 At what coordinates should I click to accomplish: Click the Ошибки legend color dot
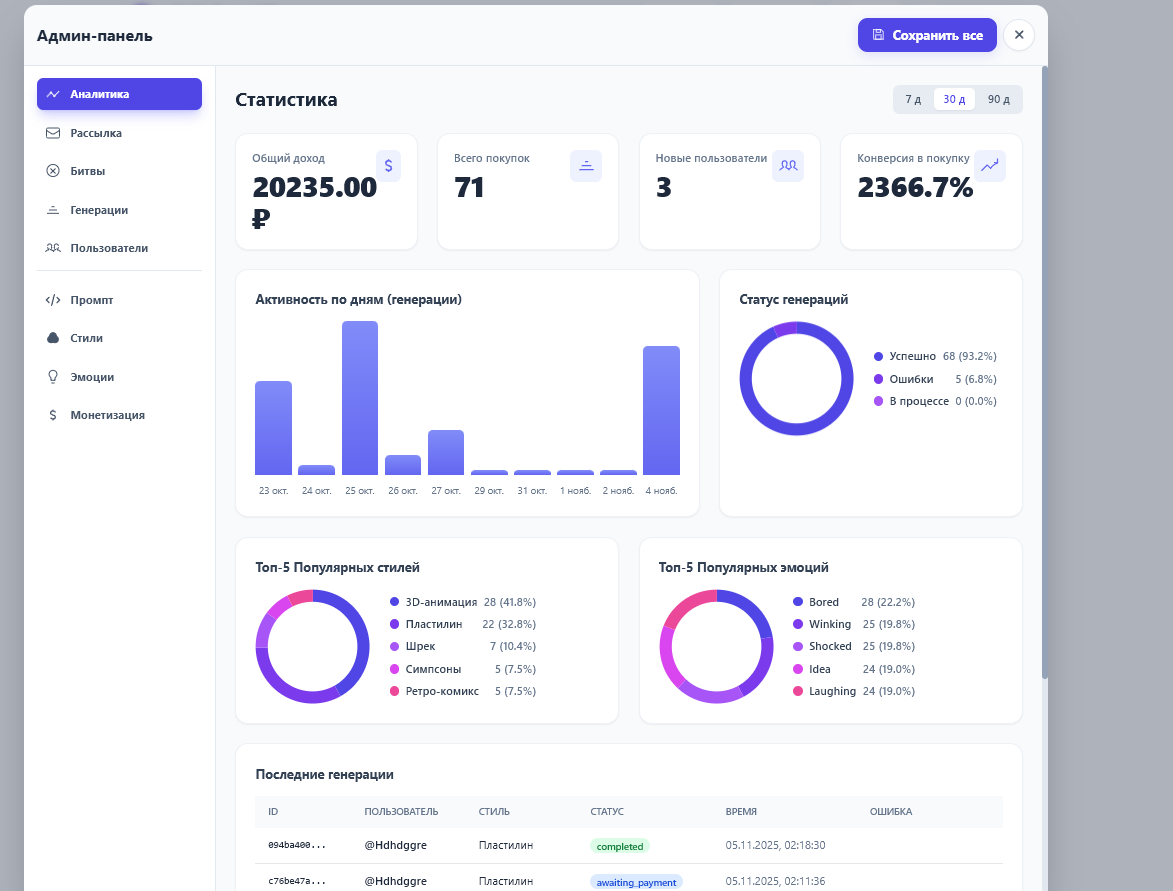pyautogui.click(x=878, y=379)
